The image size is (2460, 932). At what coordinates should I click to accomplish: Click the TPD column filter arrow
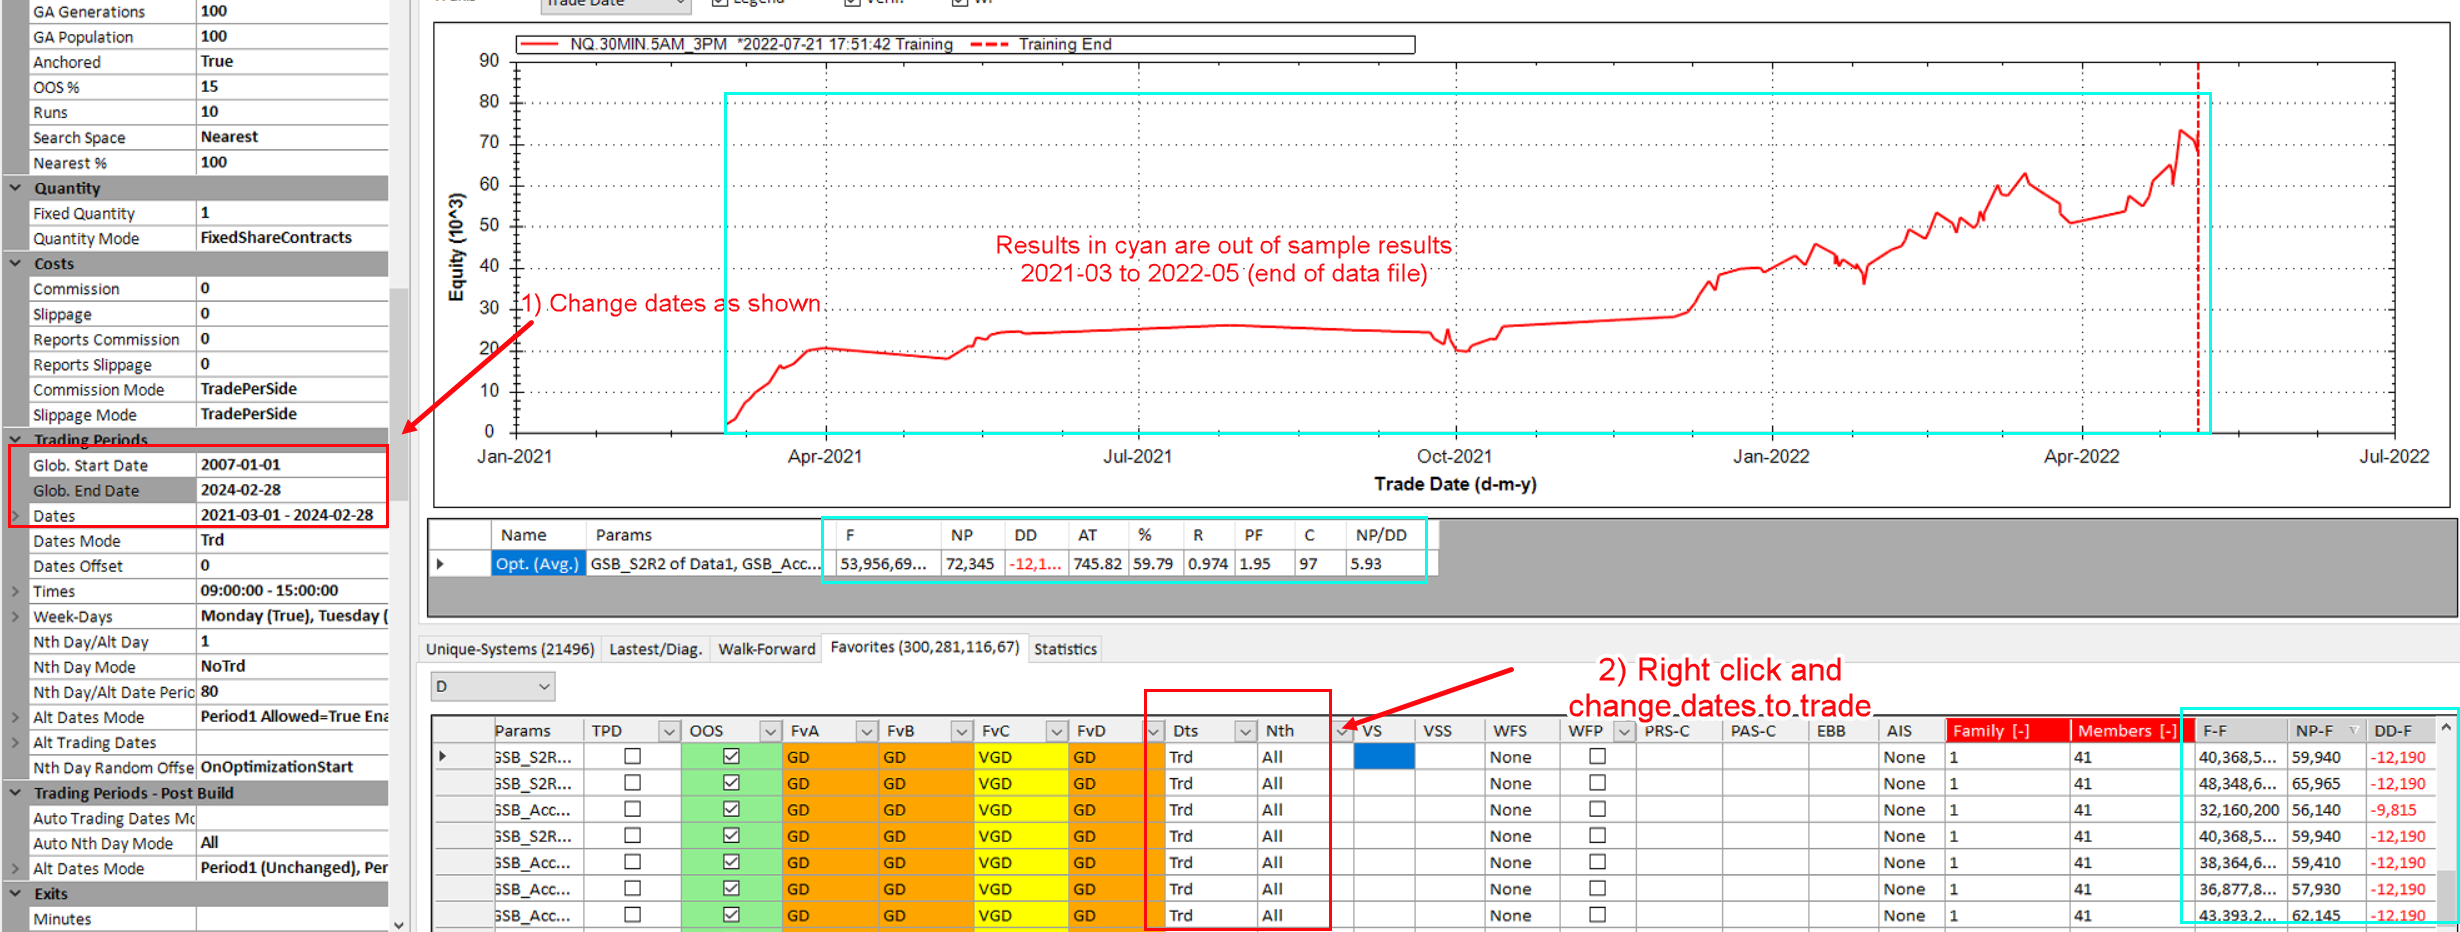coord(668,731)
